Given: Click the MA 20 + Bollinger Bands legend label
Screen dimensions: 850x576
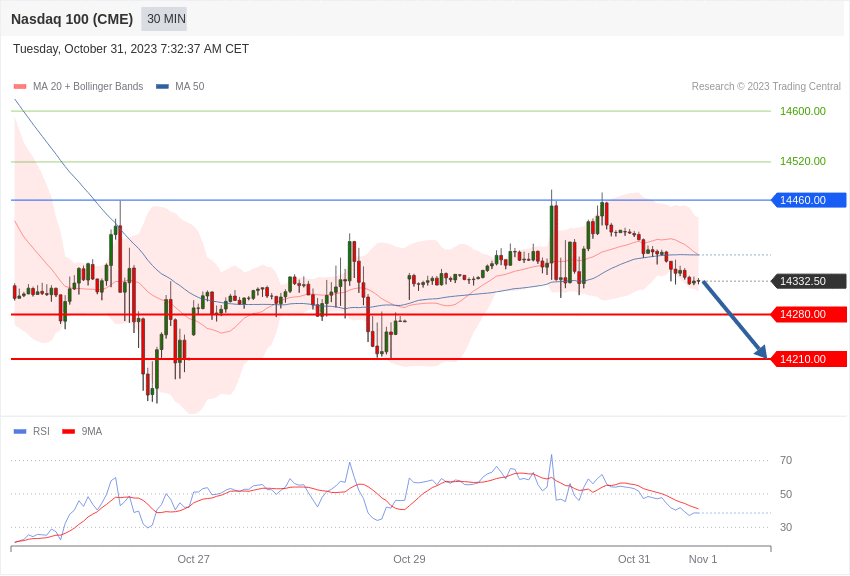Looking at the screenshot, I should tap(88, 87).
